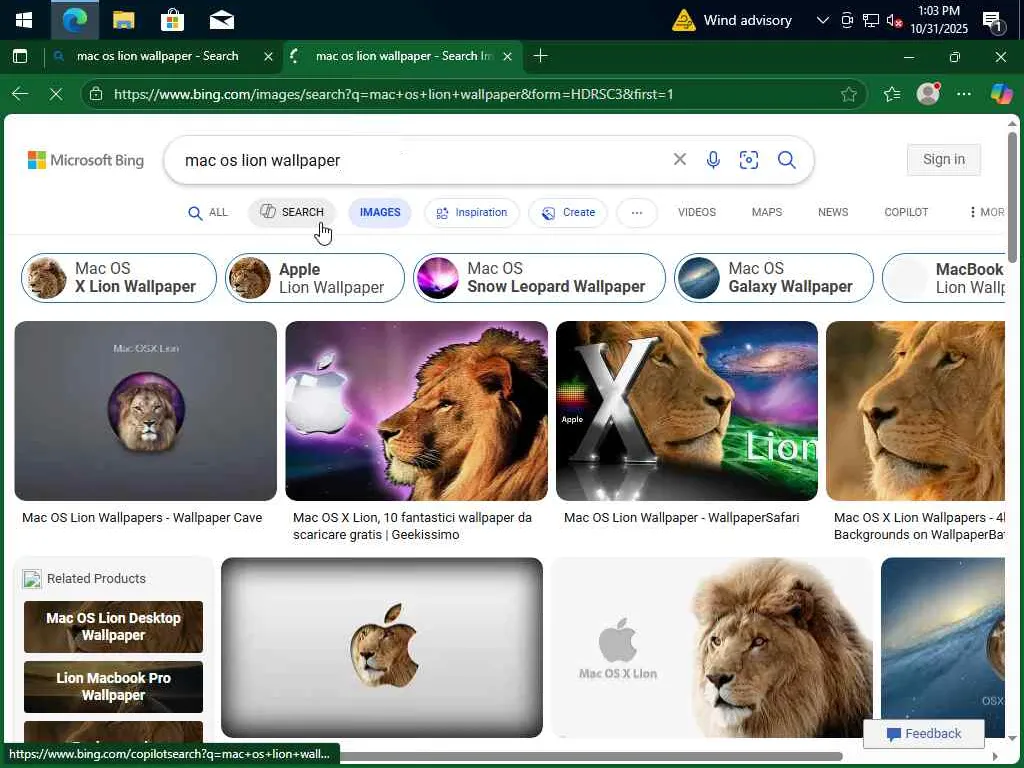Image resolution: width=1024 pixels, height=768 pixels.
Task: Open a new browser tab
Action: tap(540, 56)
